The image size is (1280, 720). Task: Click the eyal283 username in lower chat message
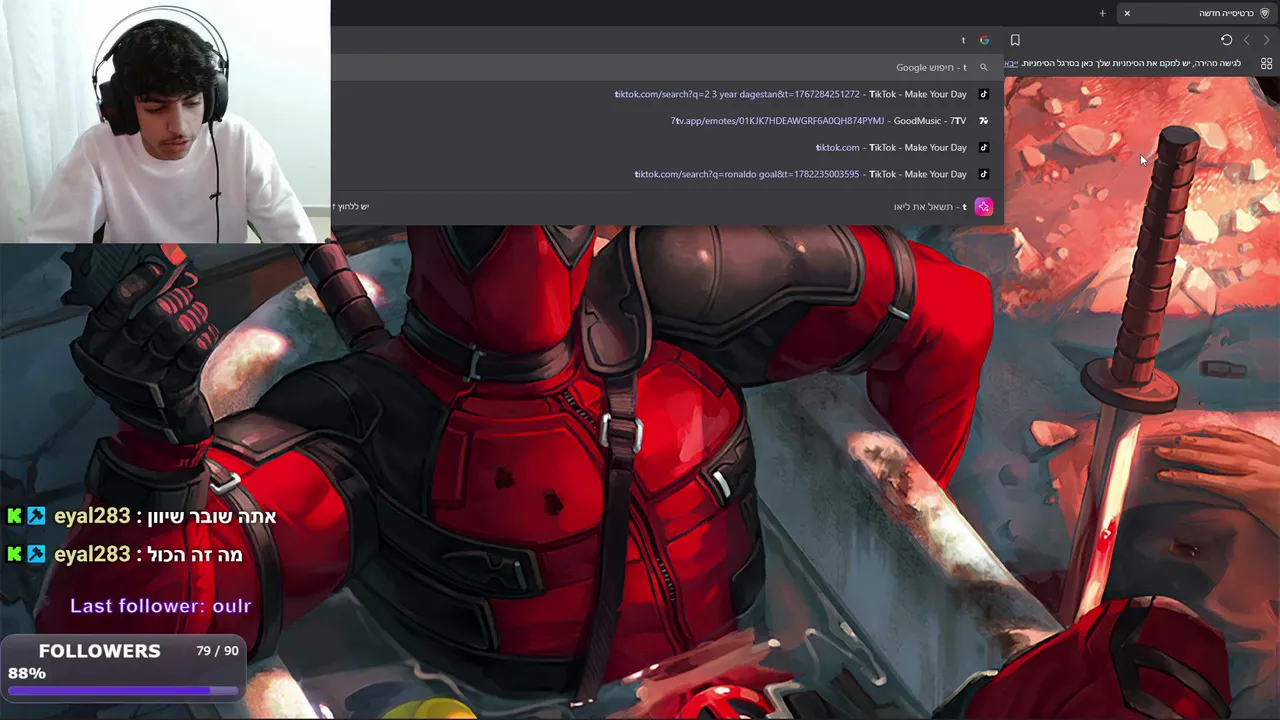pos(92,554)
